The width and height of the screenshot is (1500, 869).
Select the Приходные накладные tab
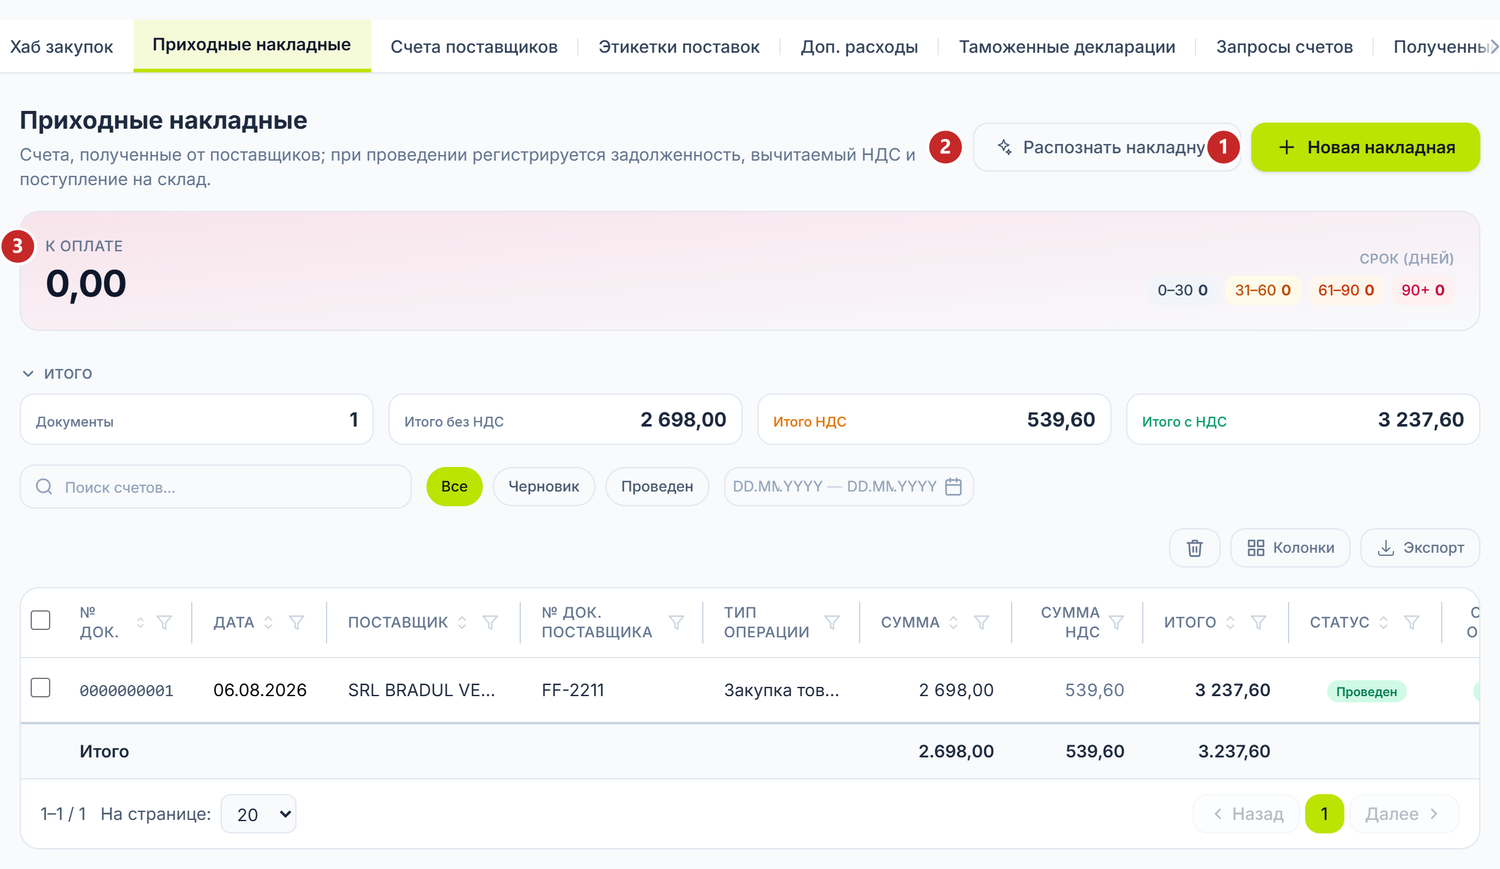pos(252,45)
